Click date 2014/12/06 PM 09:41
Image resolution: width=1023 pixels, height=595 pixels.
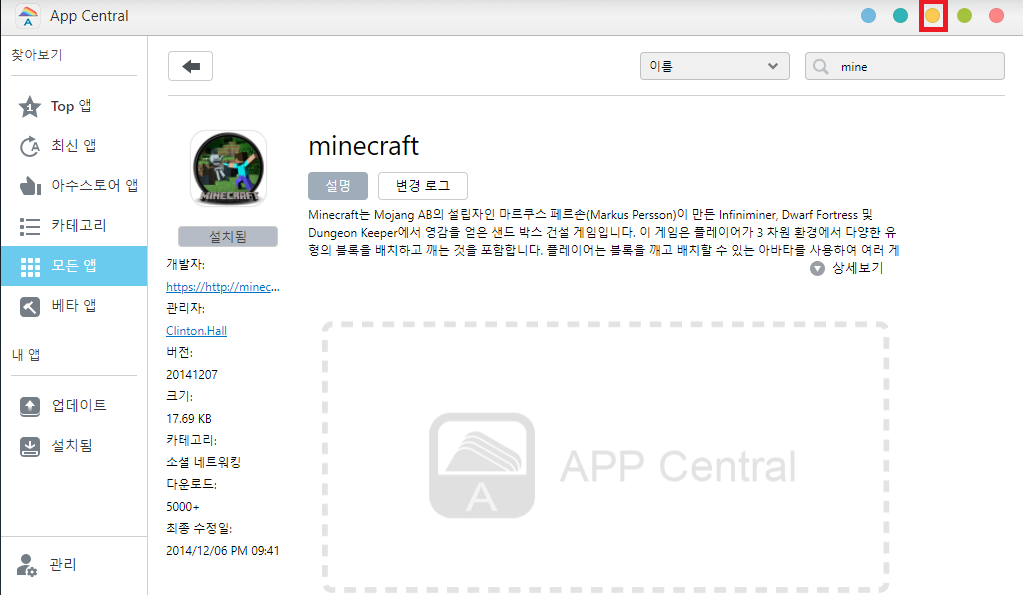222,551
